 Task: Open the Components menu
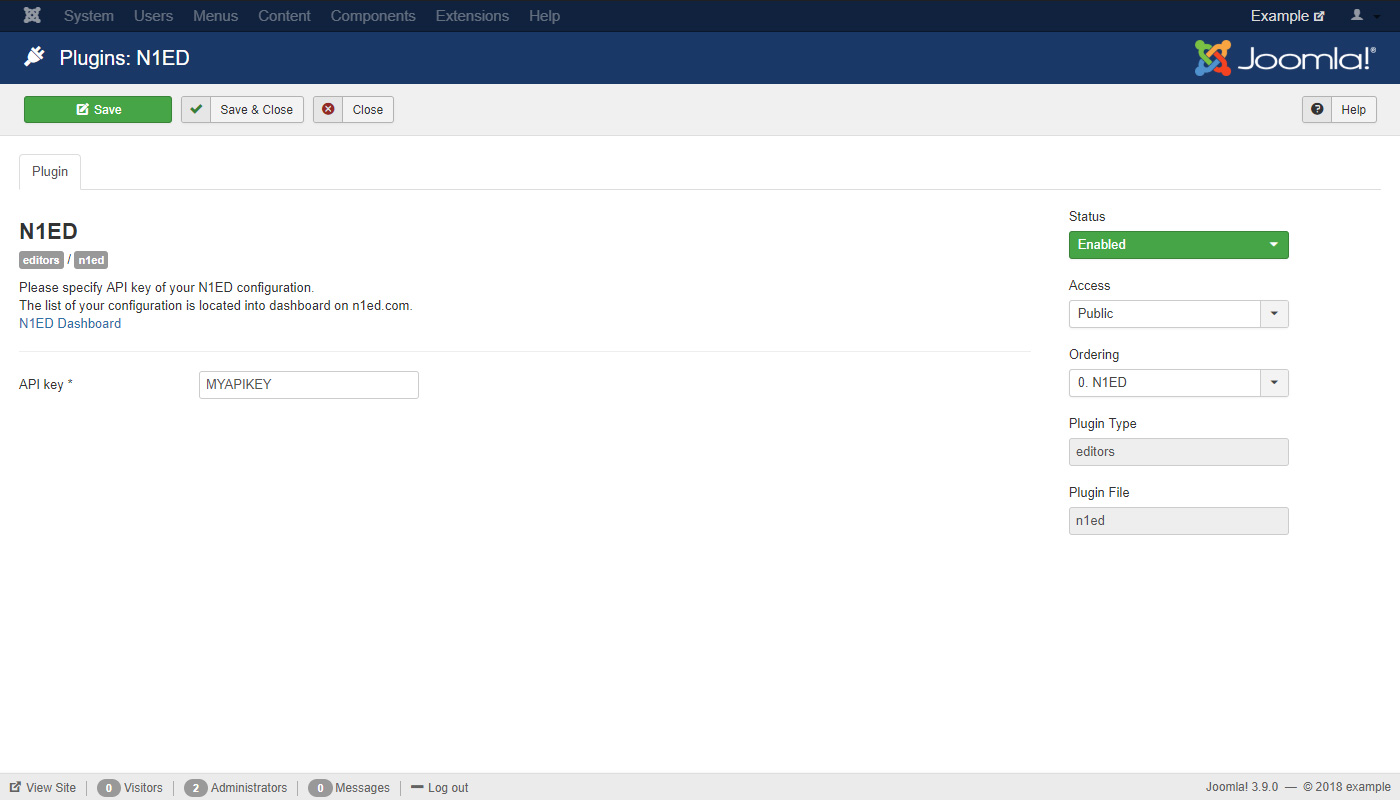373,16
